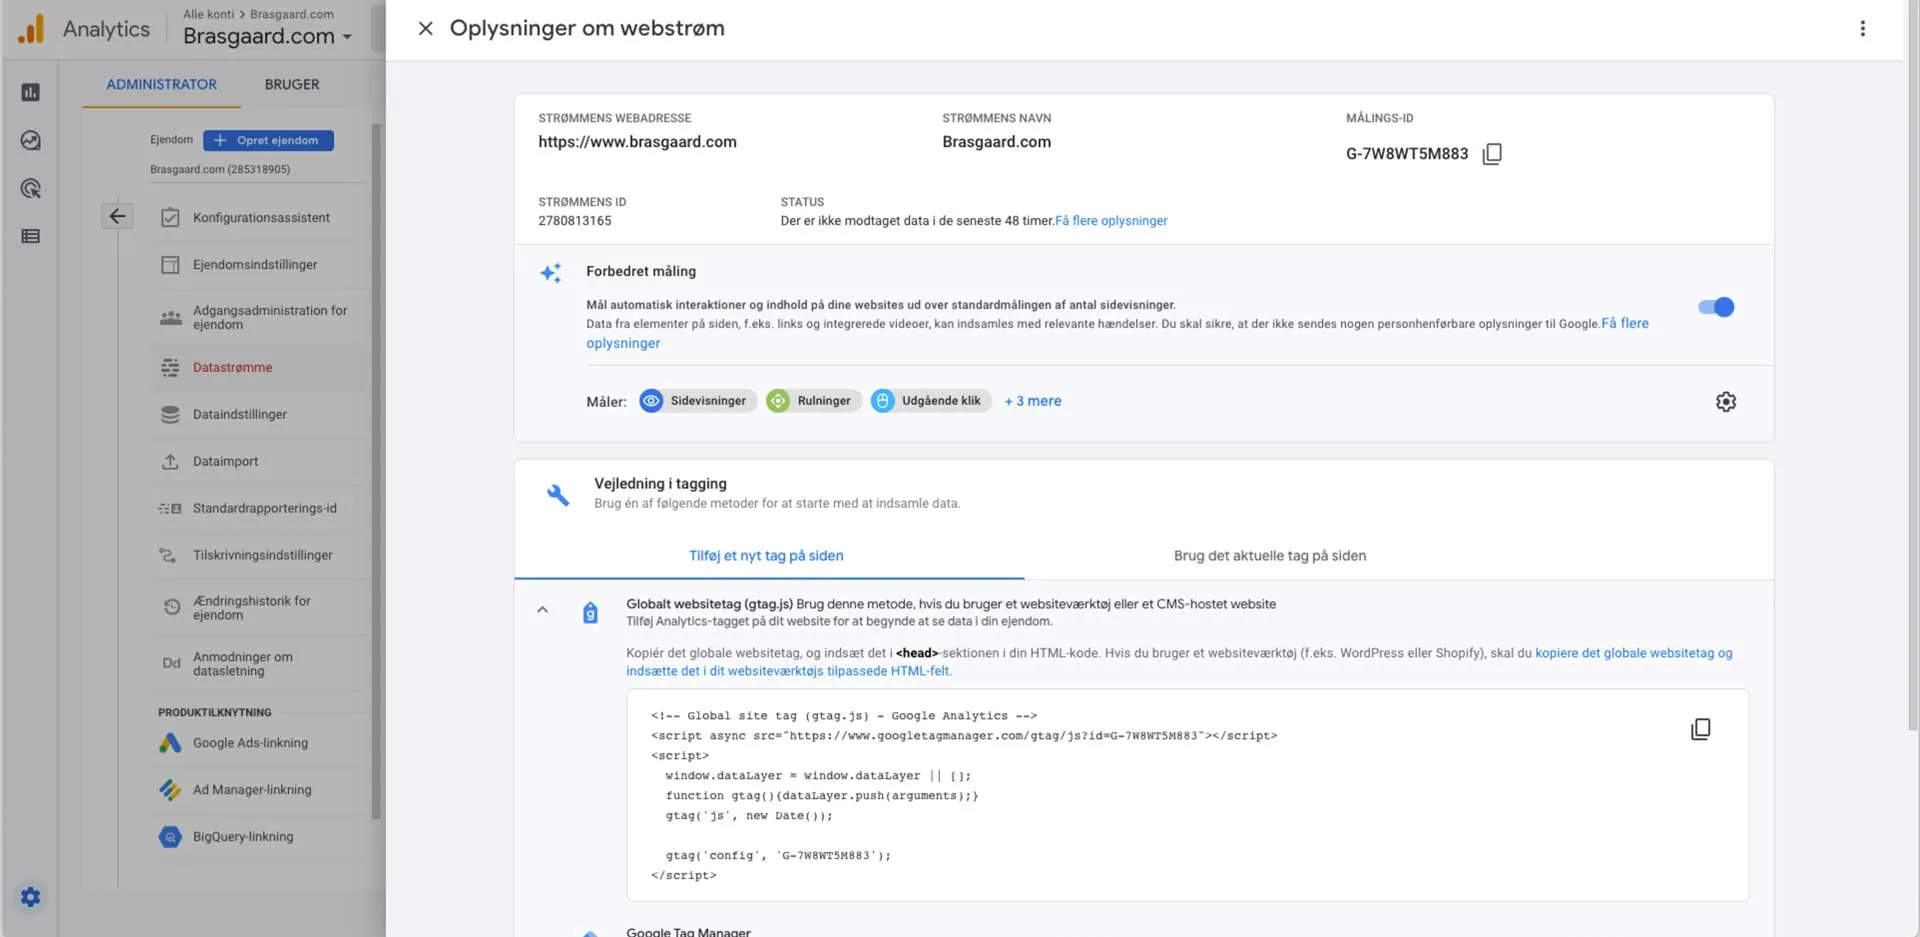Expand the '+ 3 mere' measurements
This screenshot has width=1920, height=937.
[x=1033, y=401]
